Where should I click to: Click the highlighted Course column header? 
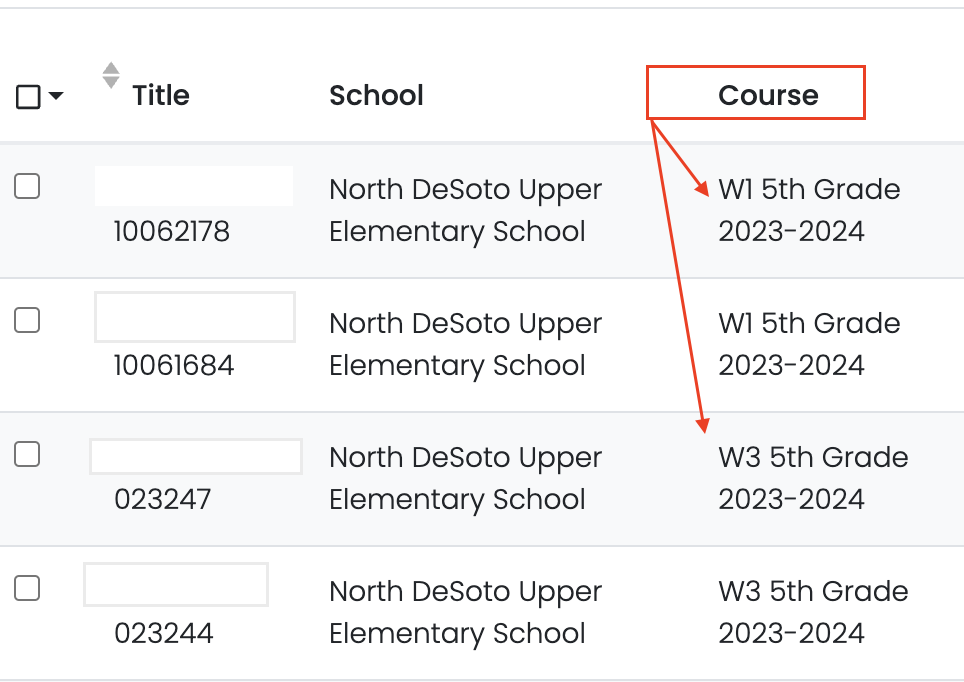(x=767, y=95)
